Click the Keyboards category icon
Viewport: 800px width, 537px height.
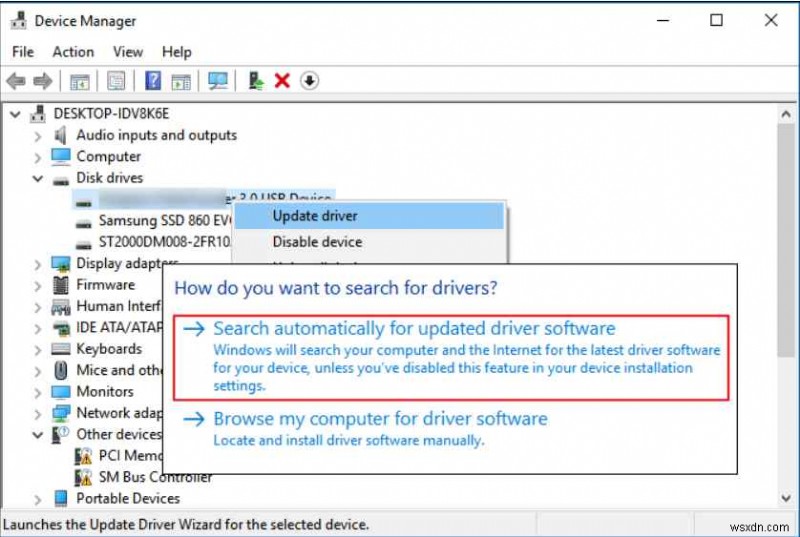61,349
